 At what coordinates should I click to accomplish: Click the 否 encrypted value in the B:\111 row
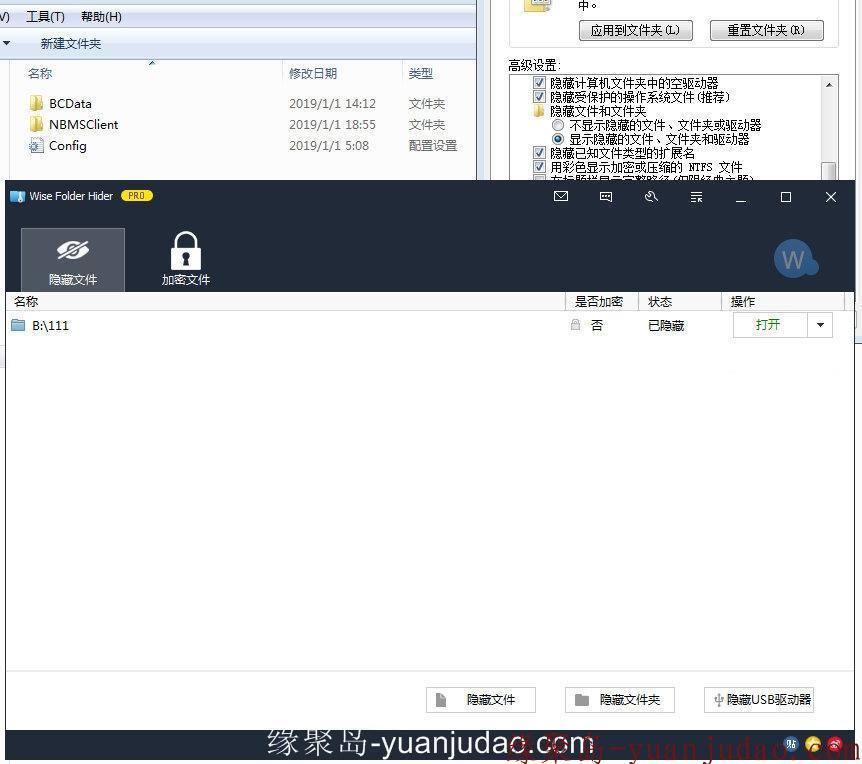(x=596, y=326)
